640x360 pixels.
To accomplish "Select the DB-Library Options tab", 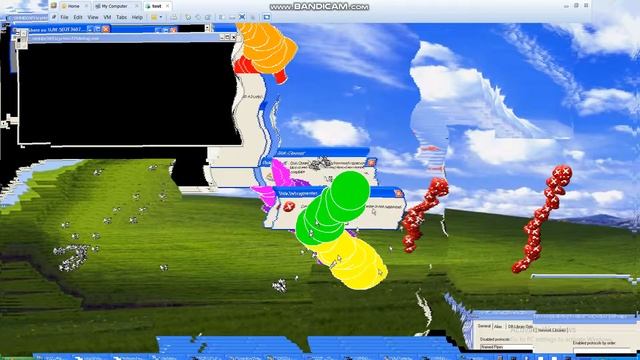I will (520, 327).
